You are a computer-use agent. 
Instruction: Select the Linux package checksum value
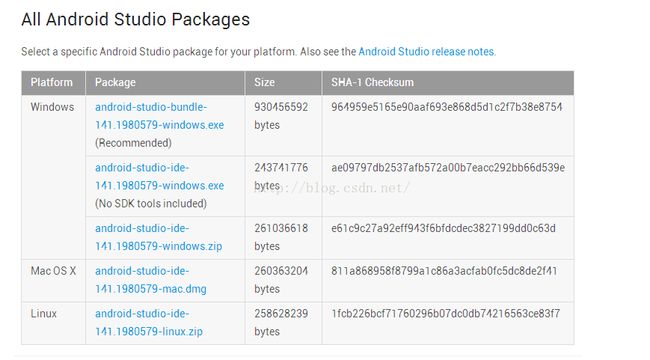coord(446,314)
